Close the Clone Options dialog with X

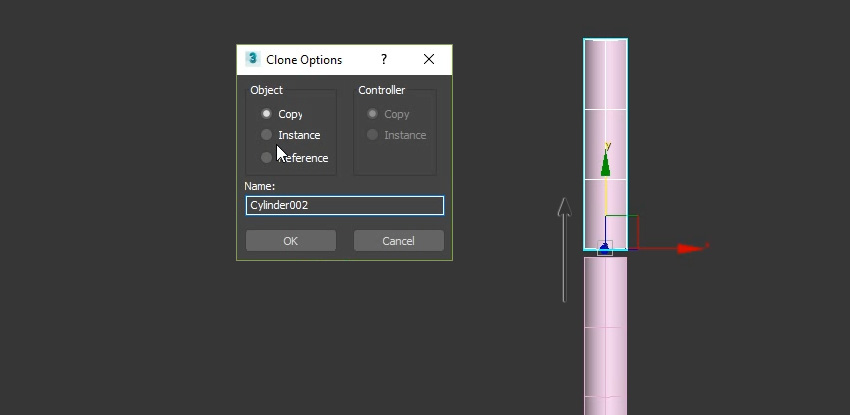(429, 60)
